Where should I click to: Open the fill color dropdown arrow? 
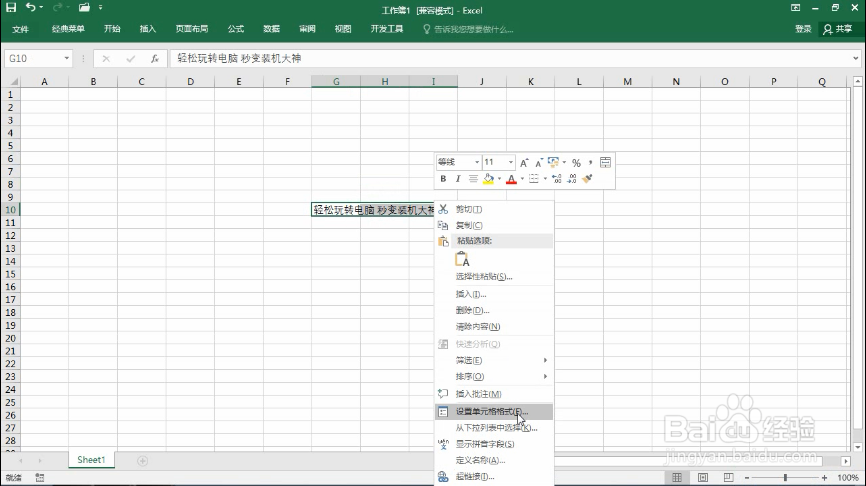[x=499, y=179]
